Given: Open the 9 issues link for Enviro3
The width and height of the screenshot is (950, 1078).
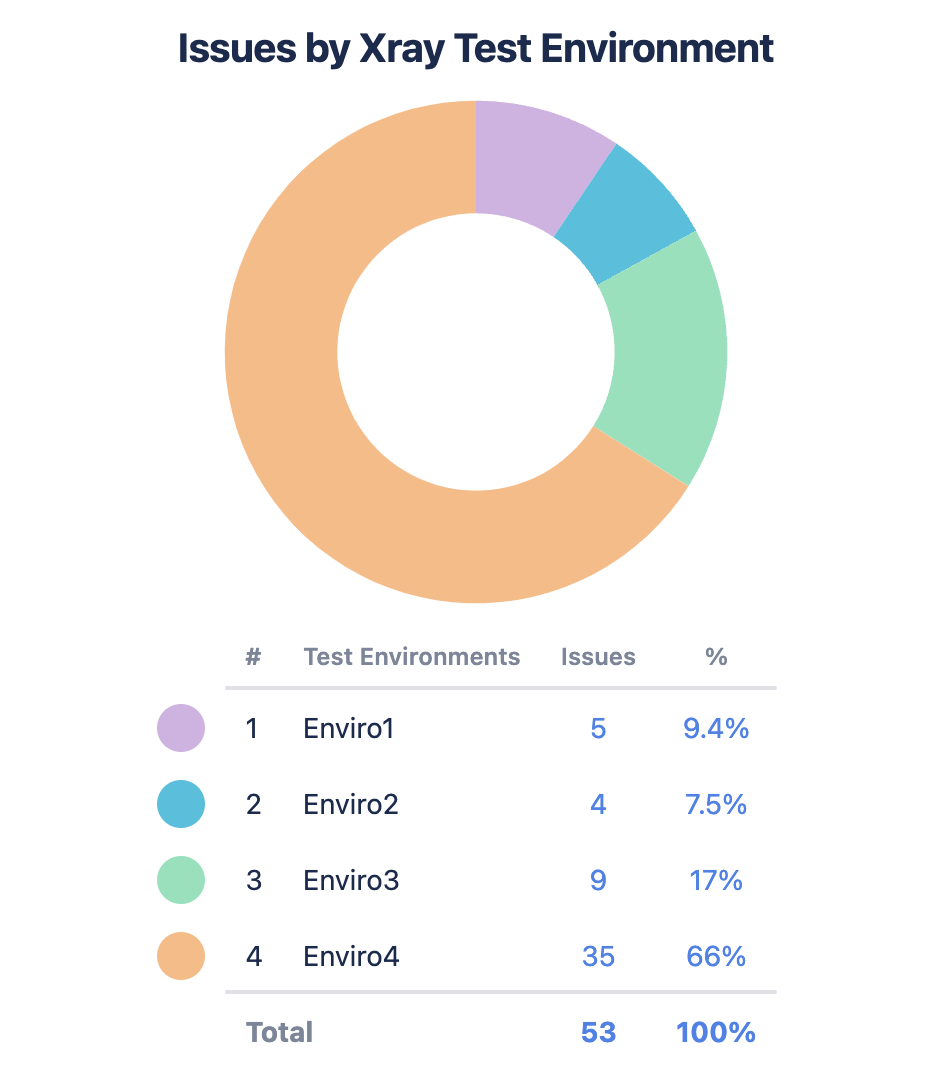Looking at the screenshot, I should (x=598, y=880).
